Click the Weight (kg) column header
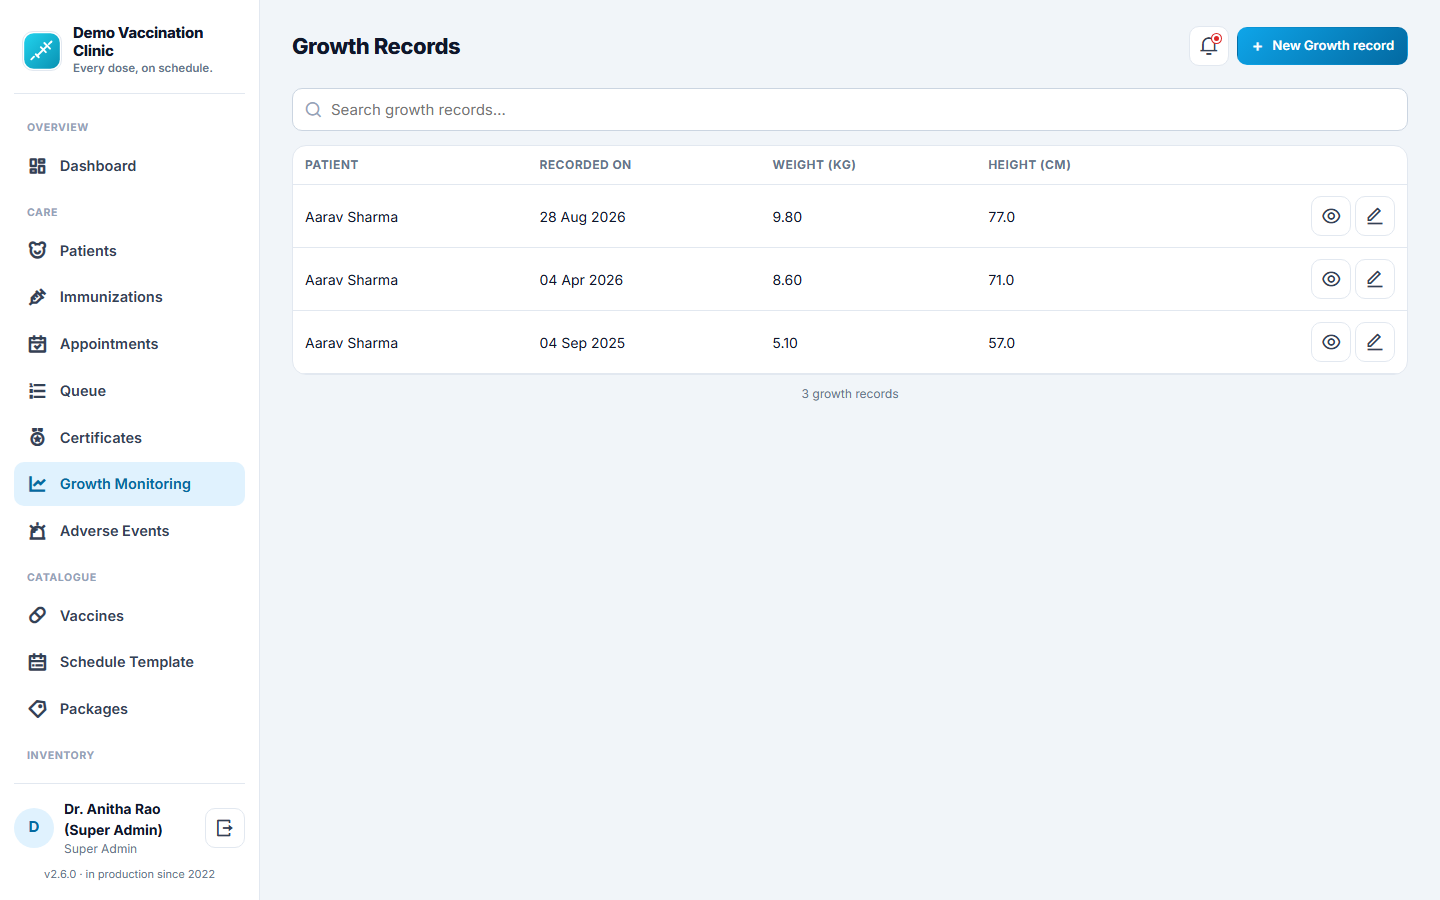The height and width of the screenshot is (900, 1440). point(814,165)
